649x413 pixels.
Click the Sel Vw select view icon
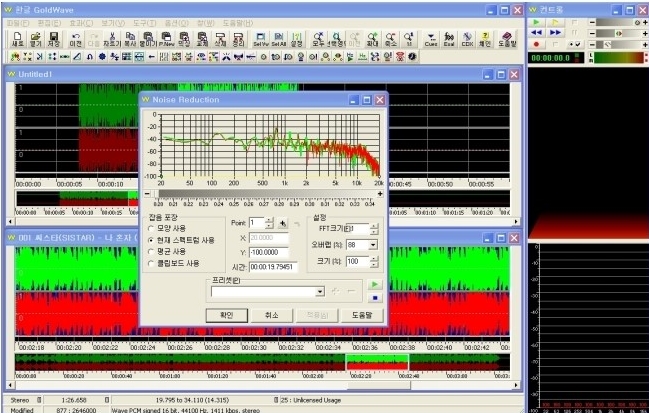pyautogui.click(x=261, y=39)
